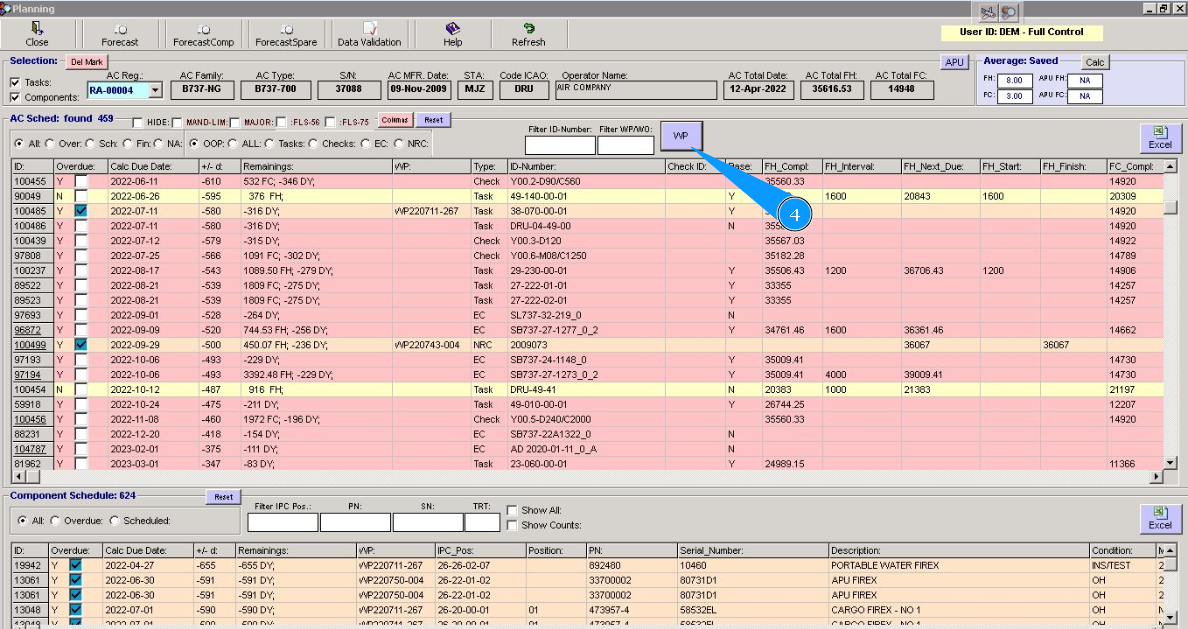The height and width of the screenshot is (629, 1188).
Task: Launch the ForecastComp tool
Action: pyautogui.click(x=203, y=36)
